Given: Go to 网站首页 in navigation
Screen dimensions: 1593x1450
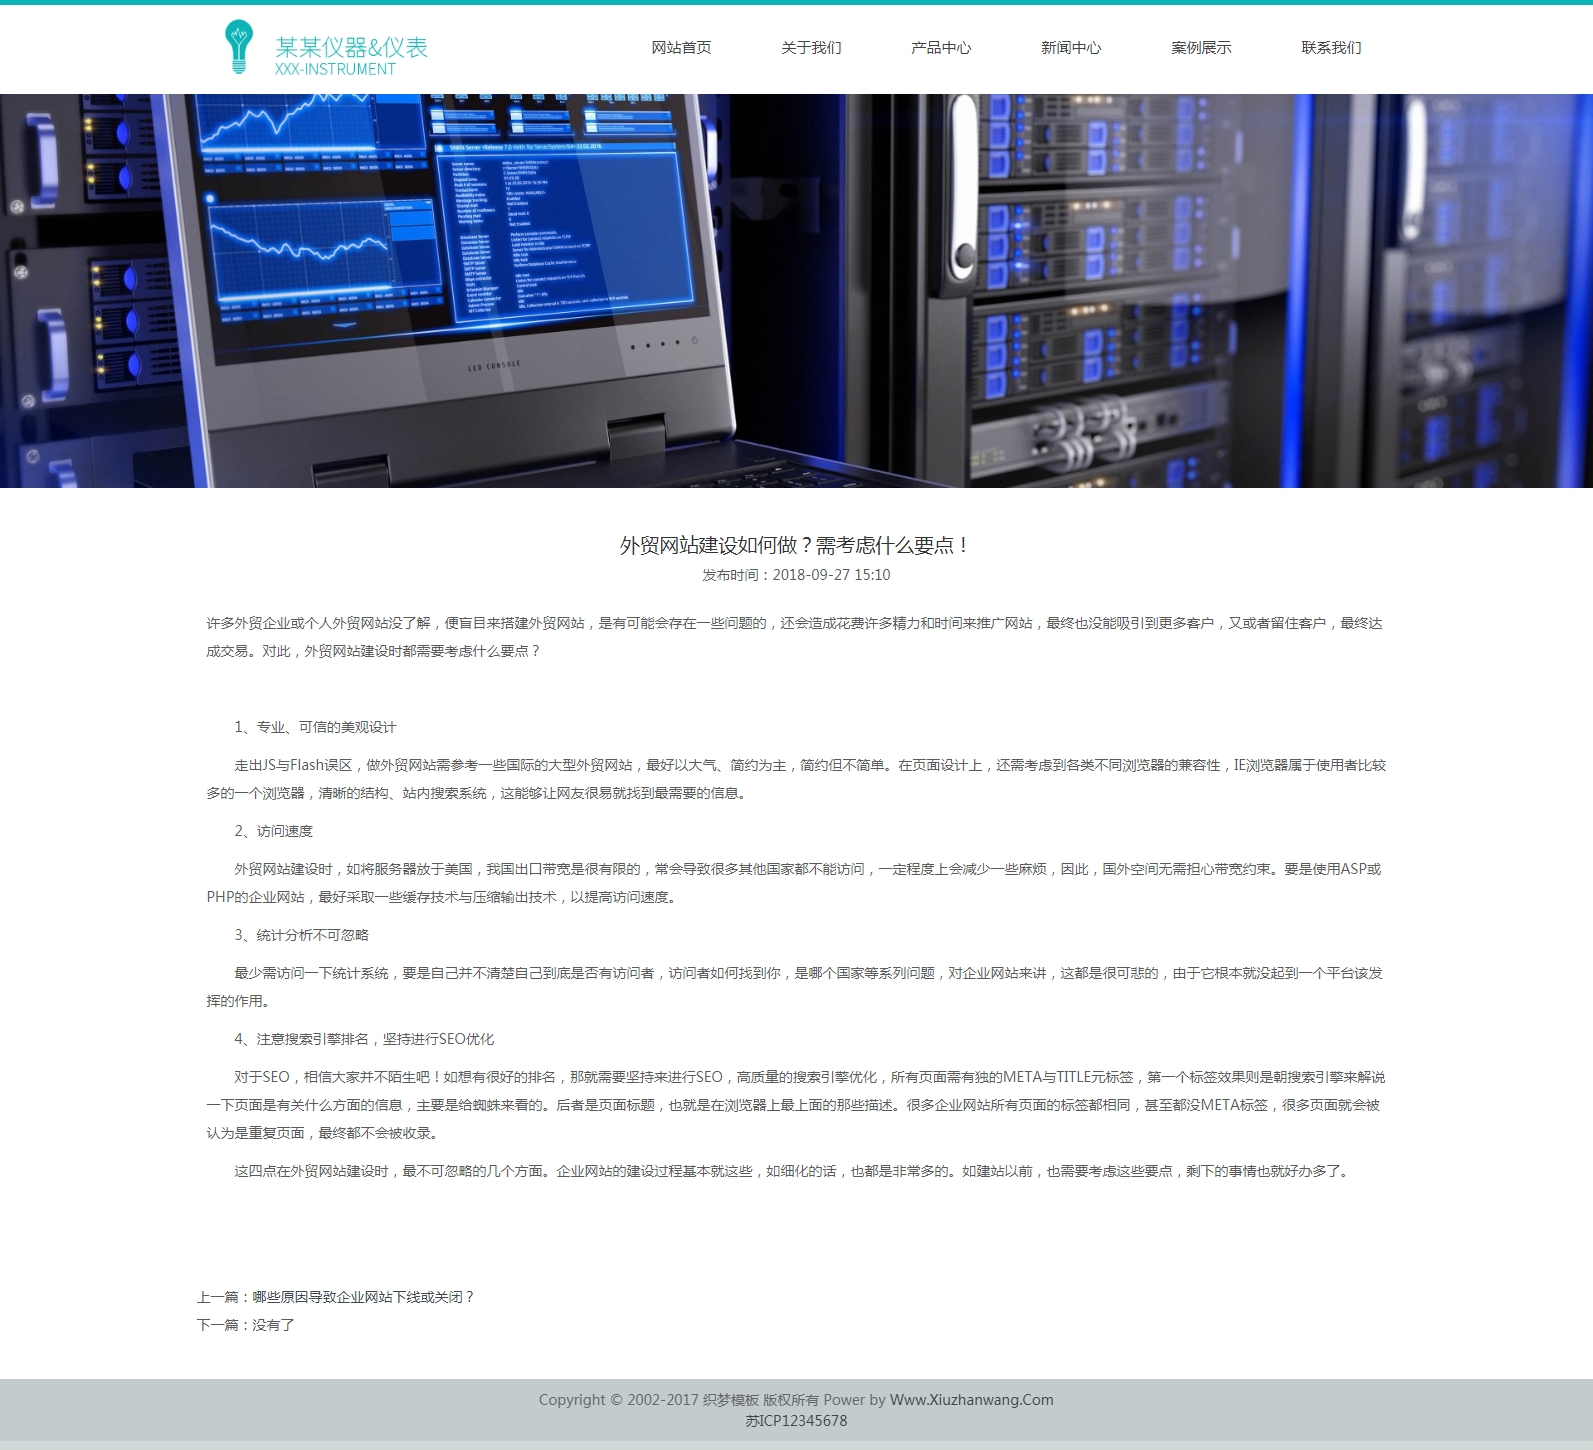Looking at the screenshot, I should click(681, 48).
